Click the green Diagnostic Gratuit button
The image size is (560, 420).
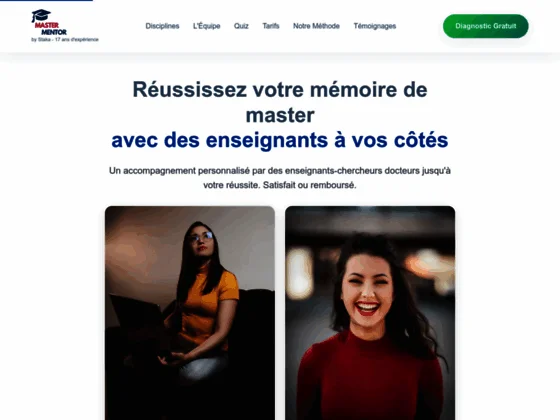[485, 26]
